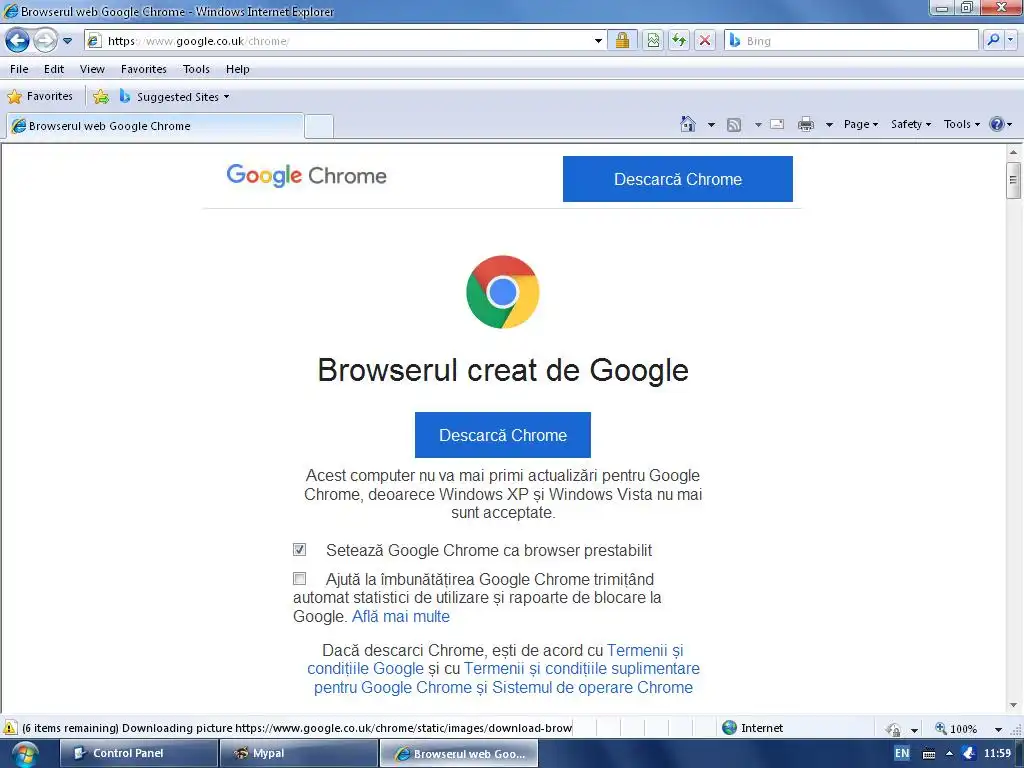Show hidden tray icons arrow
Viewport: 1024px width, 768px height.
click(950, 754)
